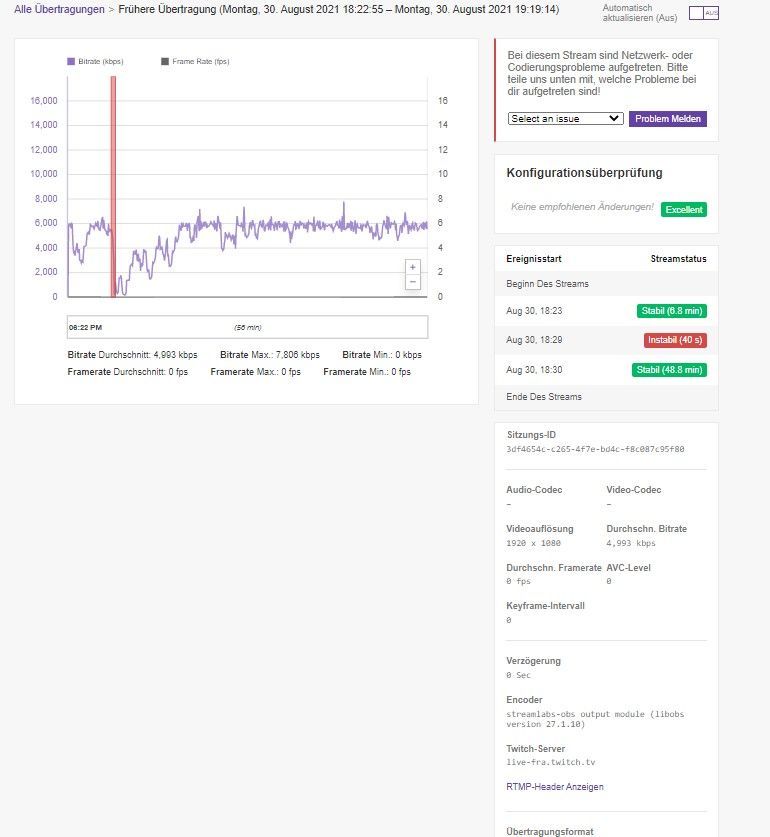Screen dimensions: 770x837
Task: Click the Framerate Durchschnitt 0 fps text
Action: (x=128, y=372)
